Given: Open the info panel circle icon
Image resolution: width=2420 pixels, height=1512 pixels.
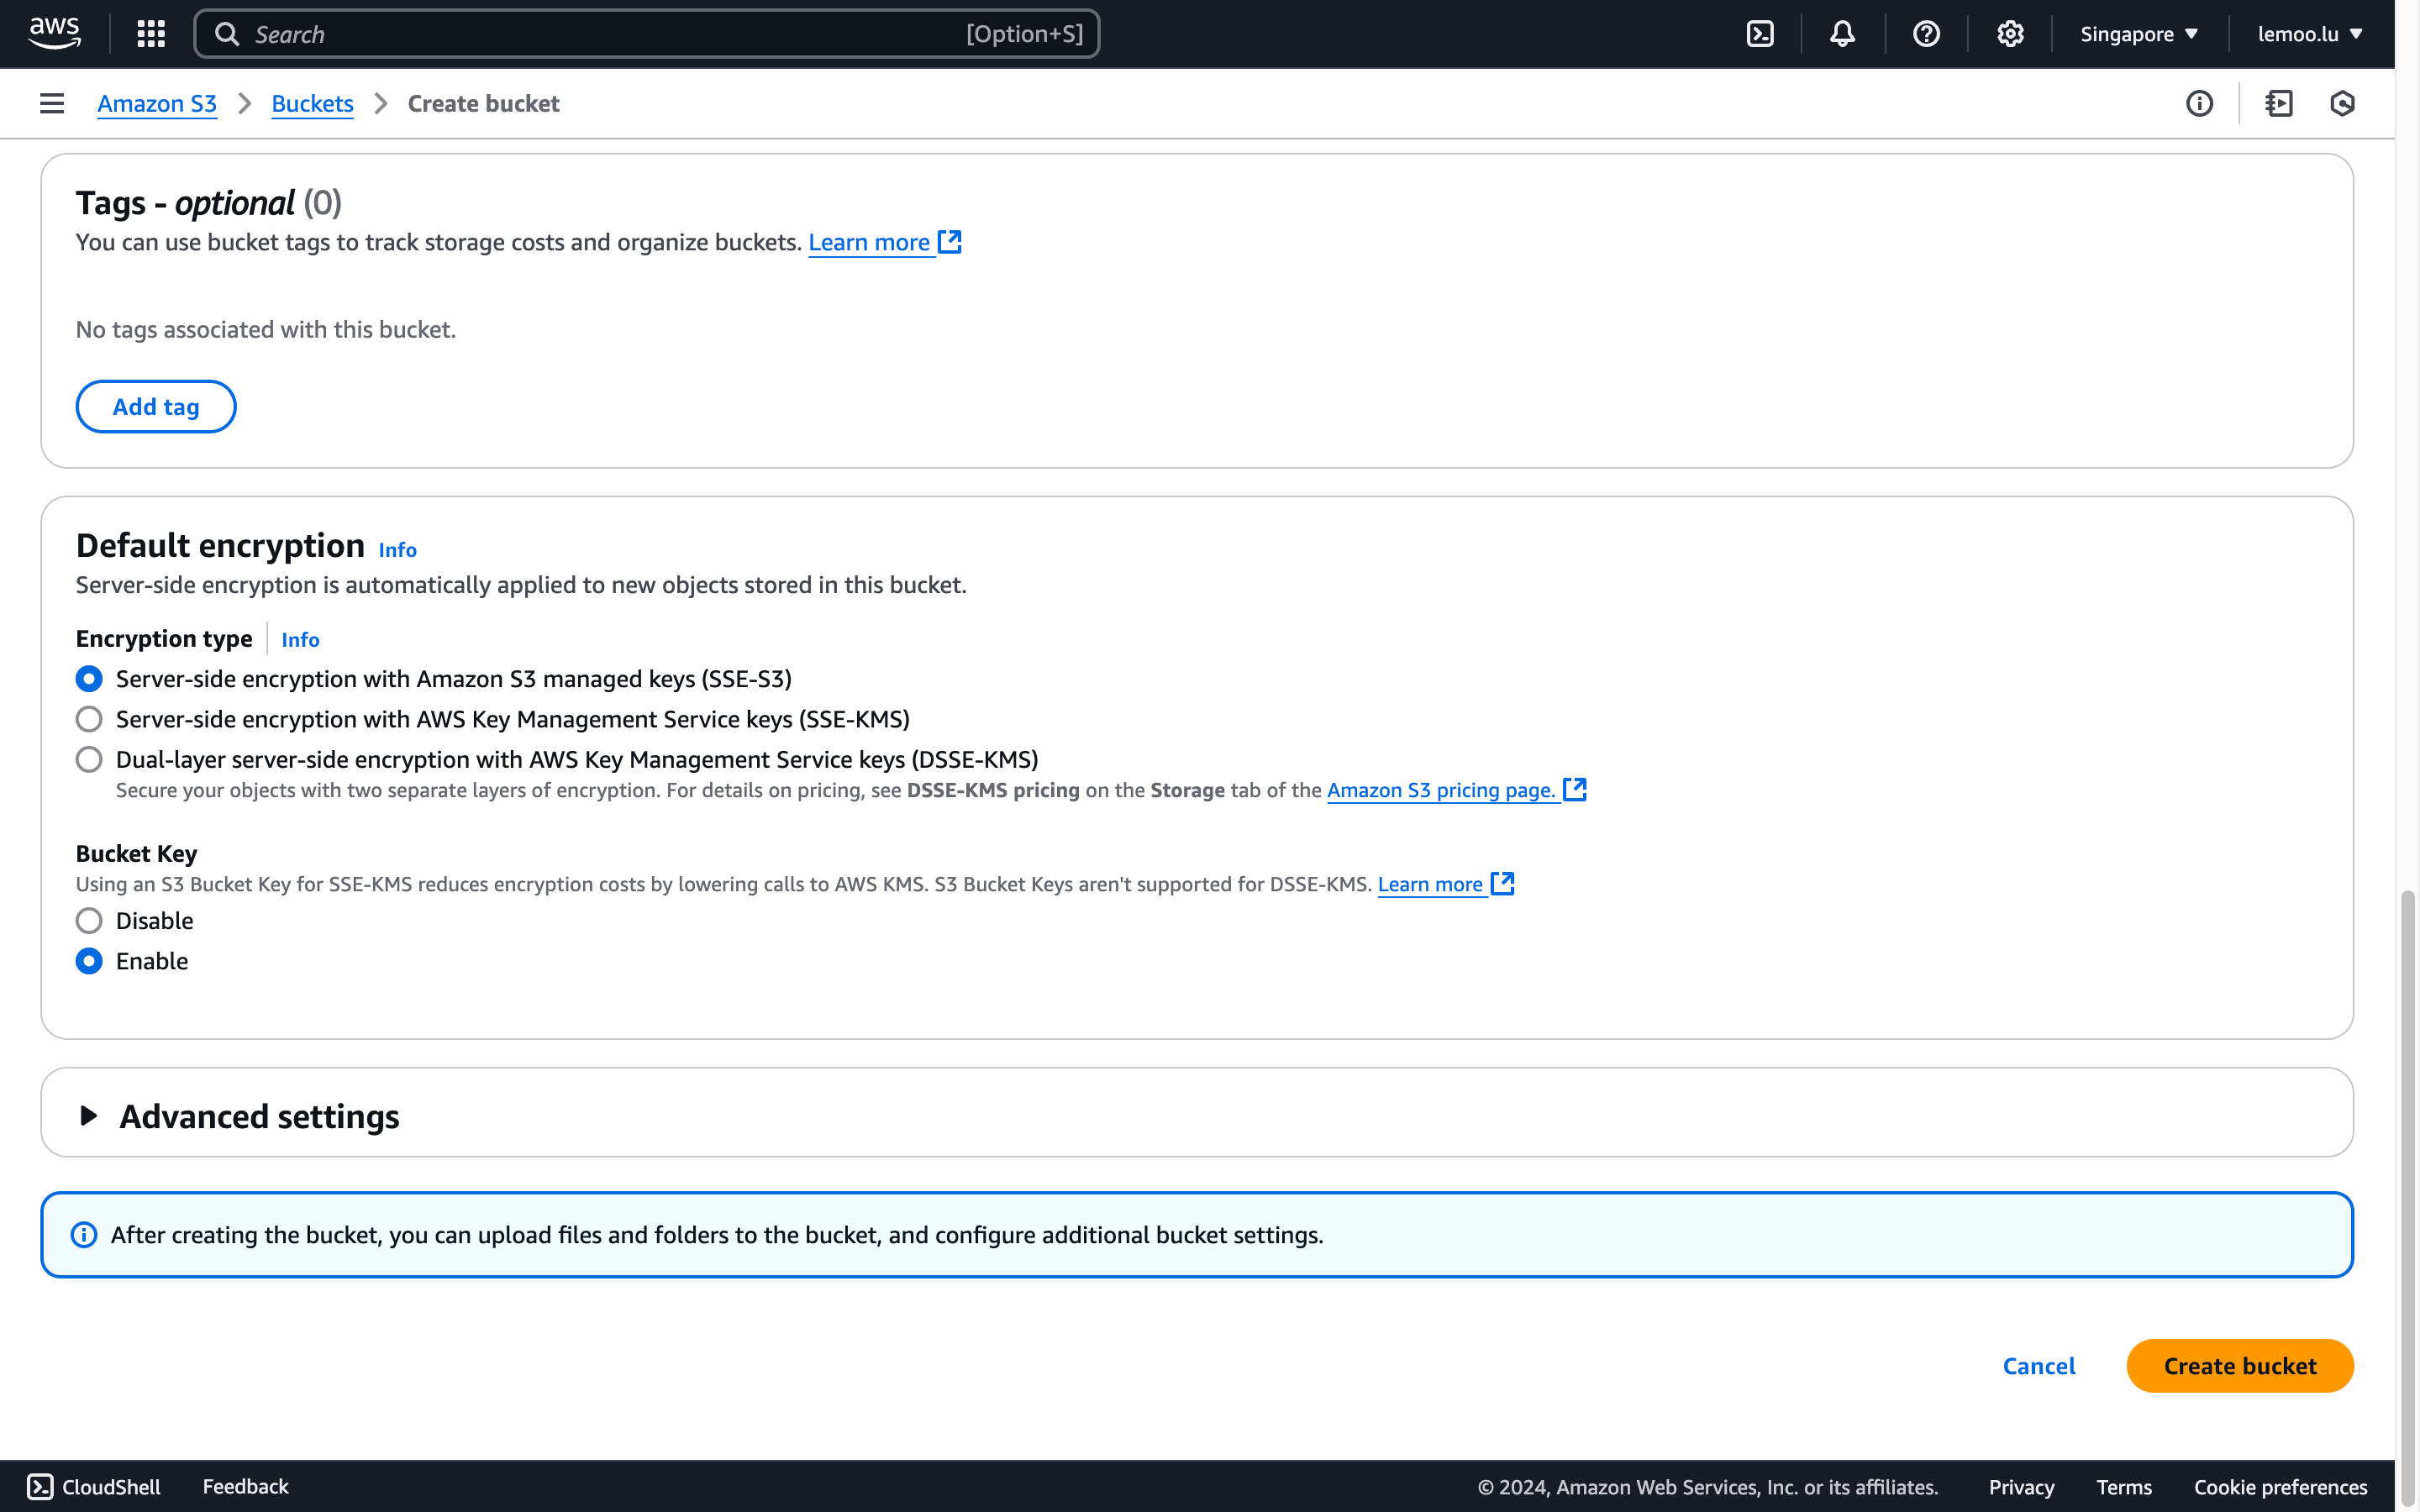Looking at the screenshot, I should (2199, 103).
